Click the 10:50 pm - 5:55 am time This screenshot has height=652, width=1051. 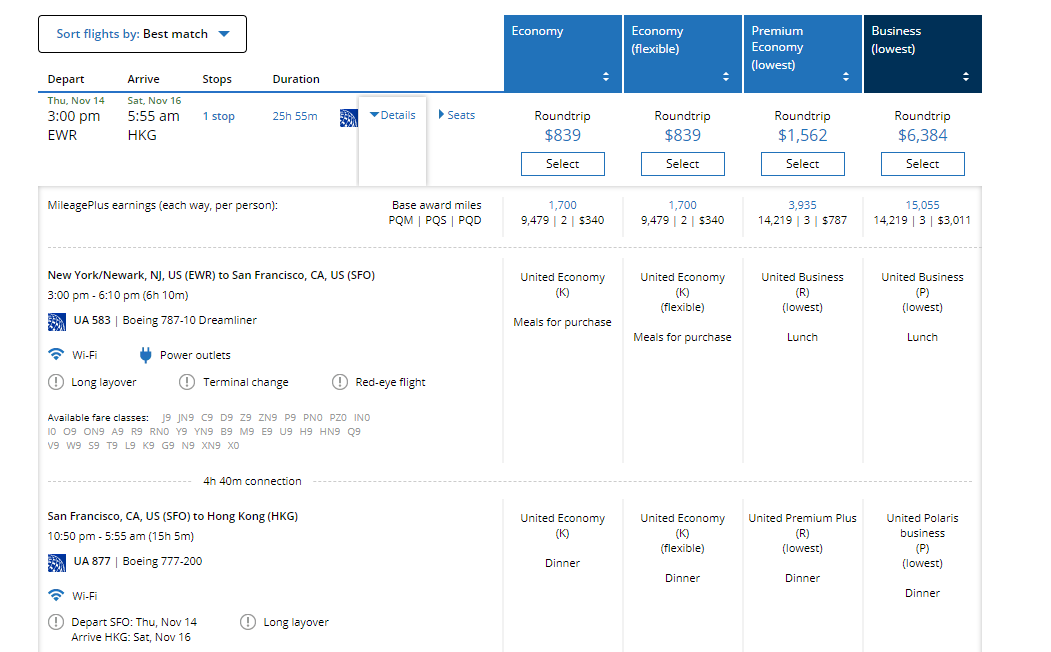[x=121, y=536]
